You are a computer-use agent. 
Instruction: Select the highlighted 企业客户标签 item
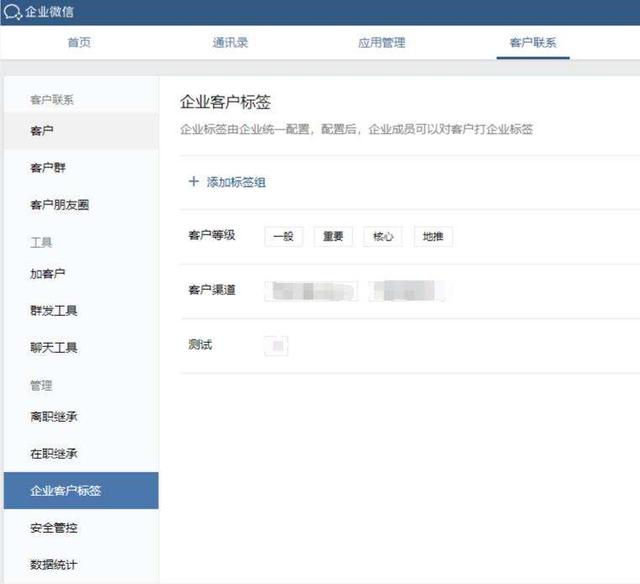tap(81, 491)
